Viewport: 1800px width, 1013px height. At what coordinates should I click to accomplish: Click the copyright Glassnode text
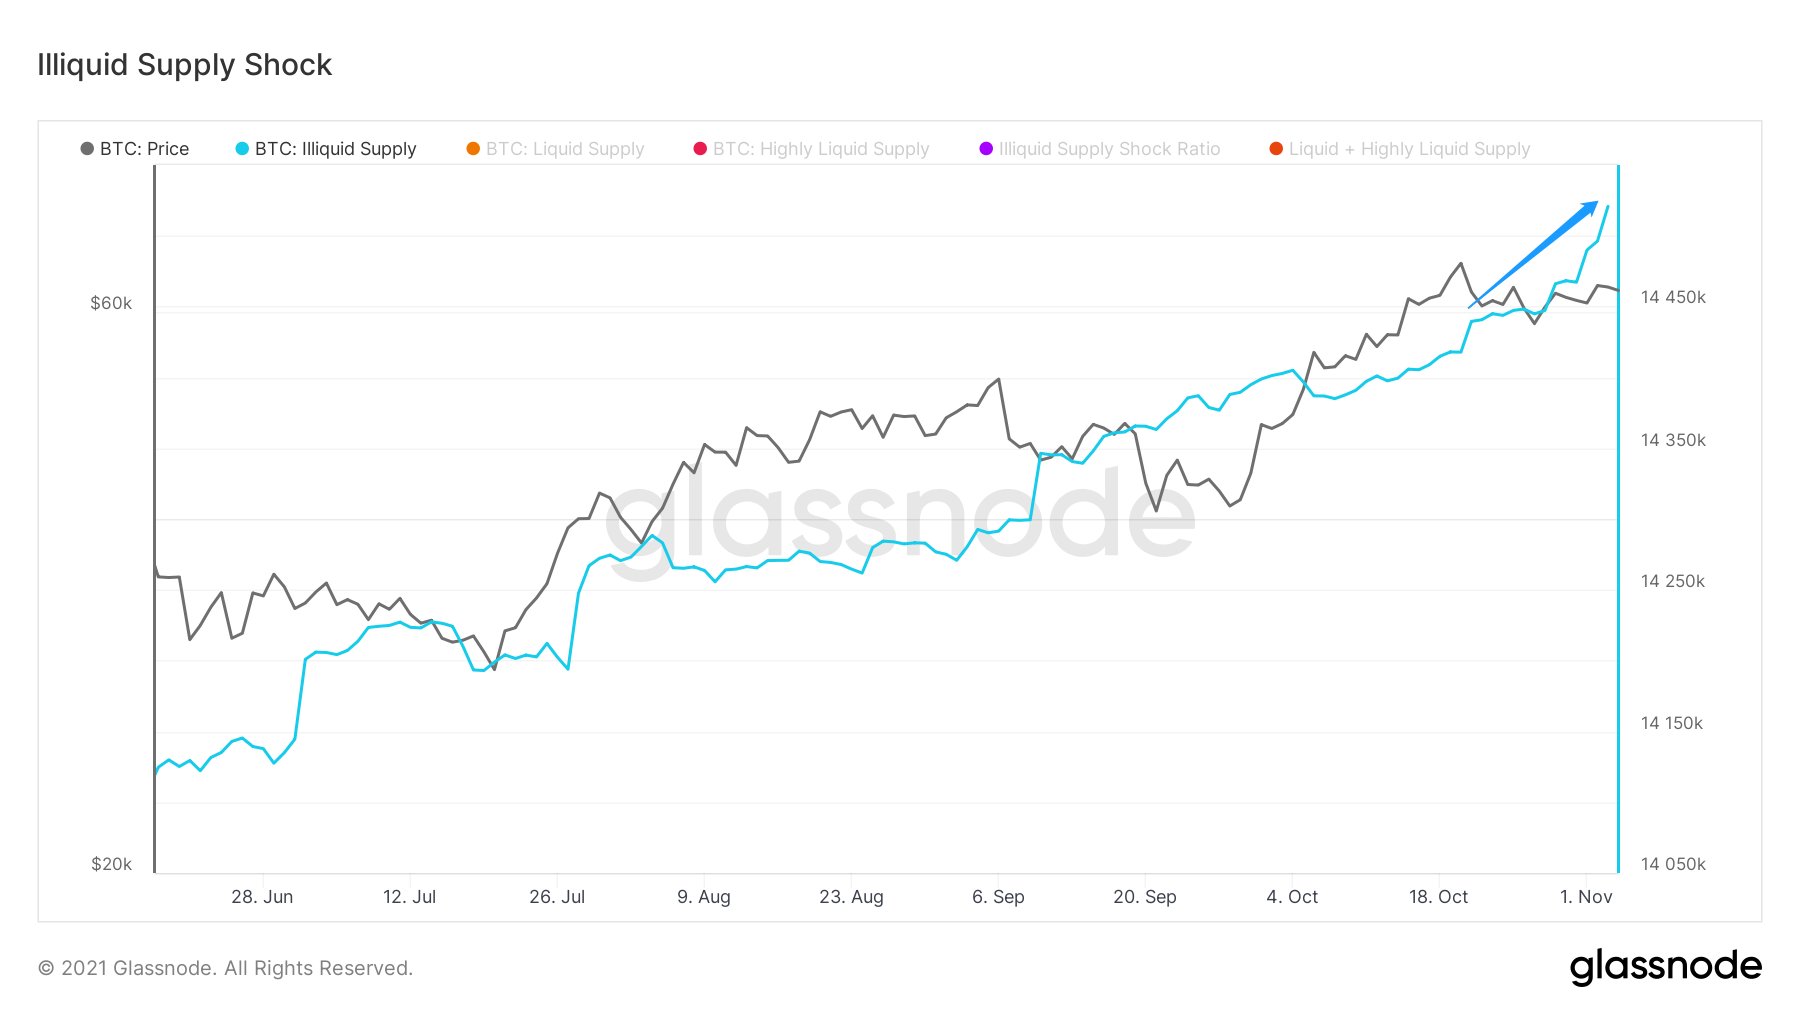225,968
